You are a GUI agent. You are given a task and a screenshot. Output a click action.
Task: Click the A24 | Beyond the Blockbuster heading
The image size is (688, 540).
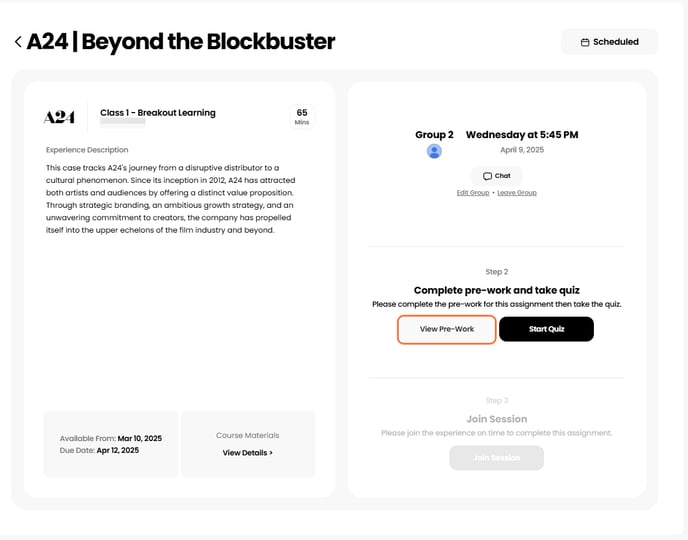pyautogui.click(x=181, y=42)
